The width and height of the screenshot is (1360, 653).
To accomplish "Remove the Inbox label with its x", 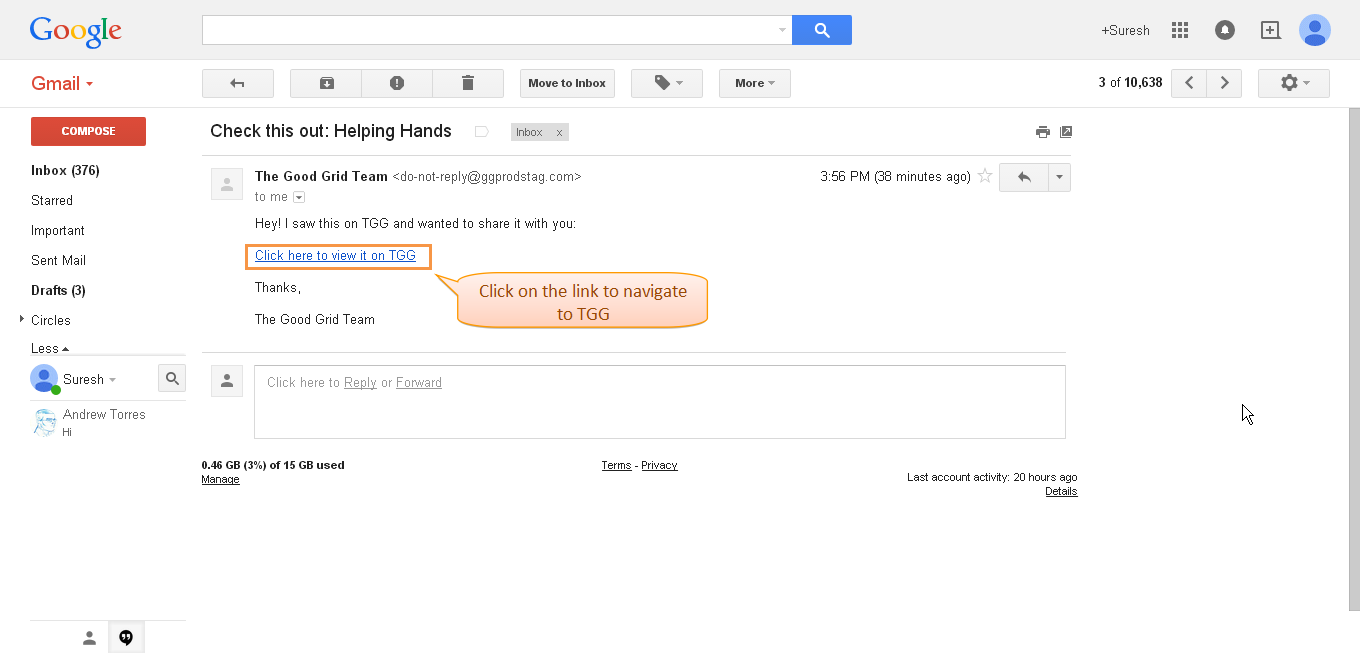I will coord(559,132).
